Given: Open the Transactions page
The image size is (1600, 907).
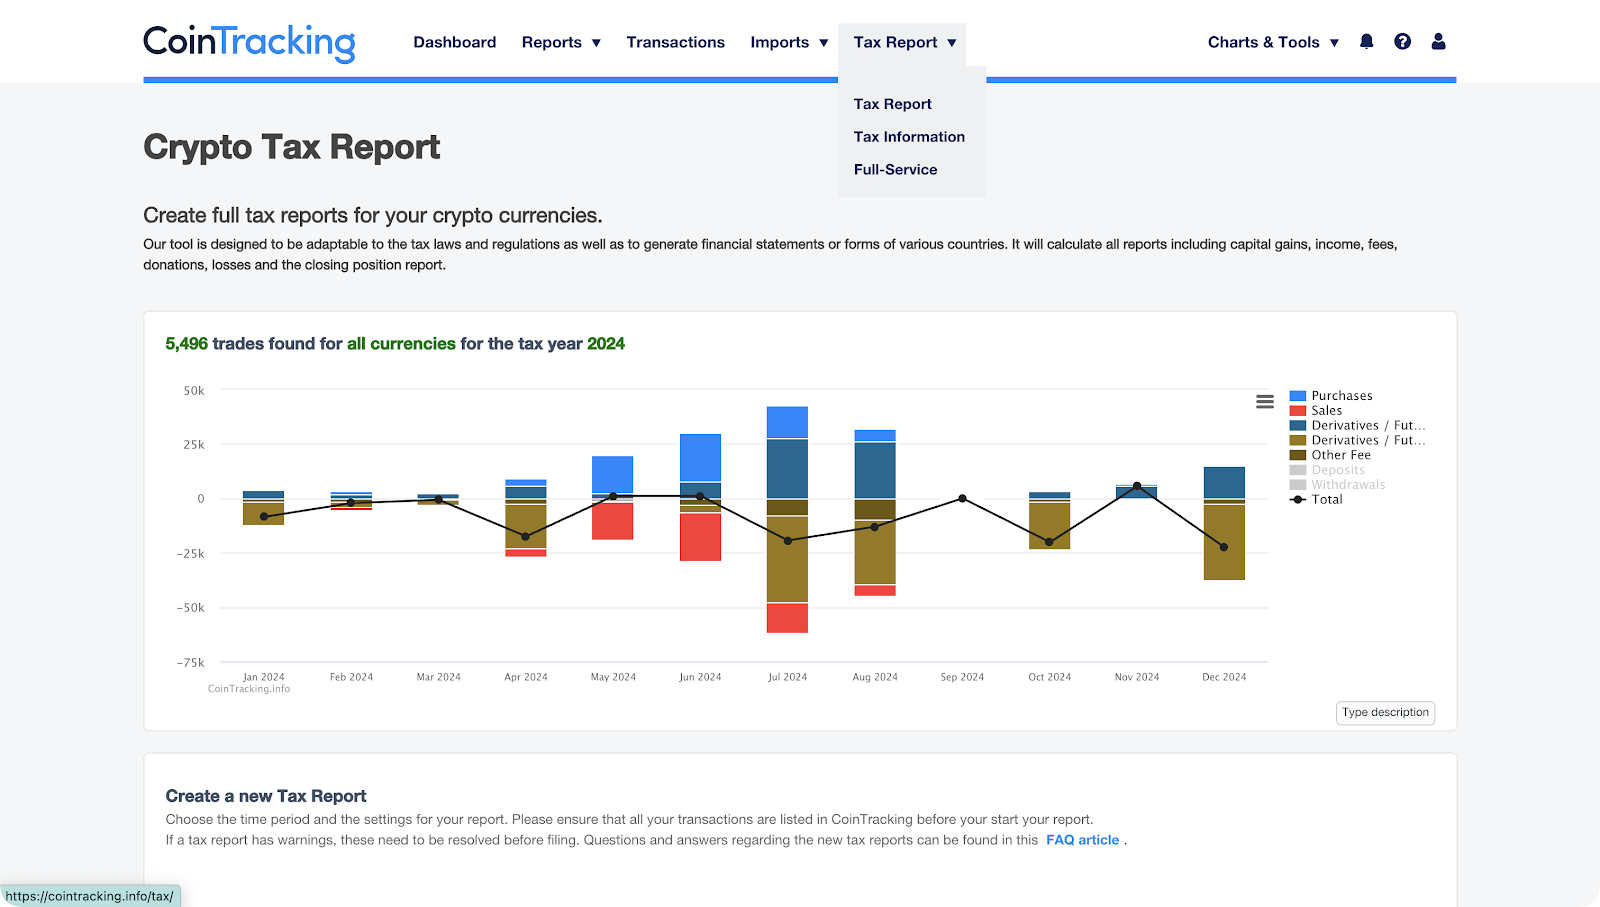Looking at the screenshot, I should (676, 42).
